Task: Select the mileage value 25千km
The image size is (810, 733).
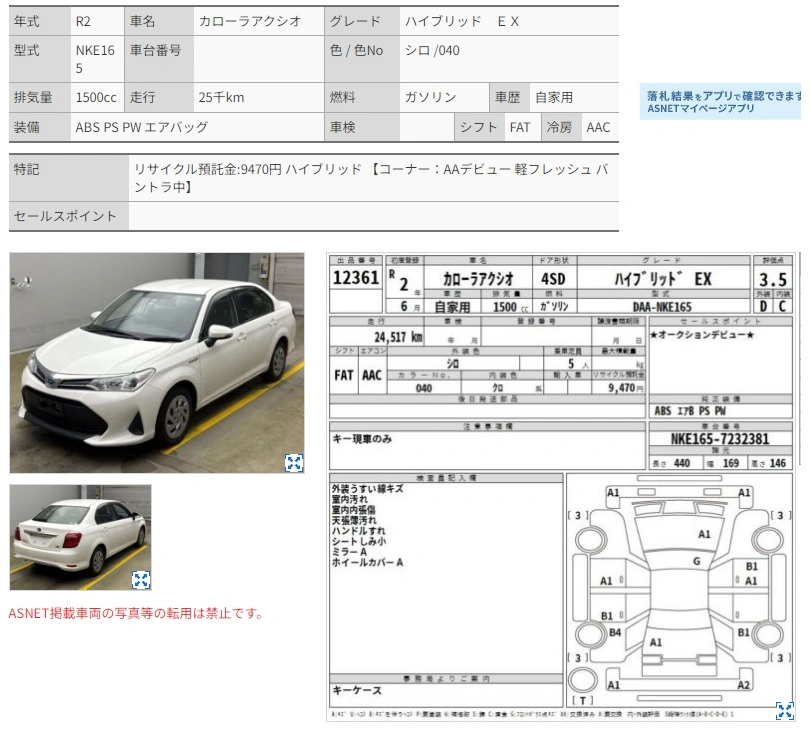Action: 221,98
